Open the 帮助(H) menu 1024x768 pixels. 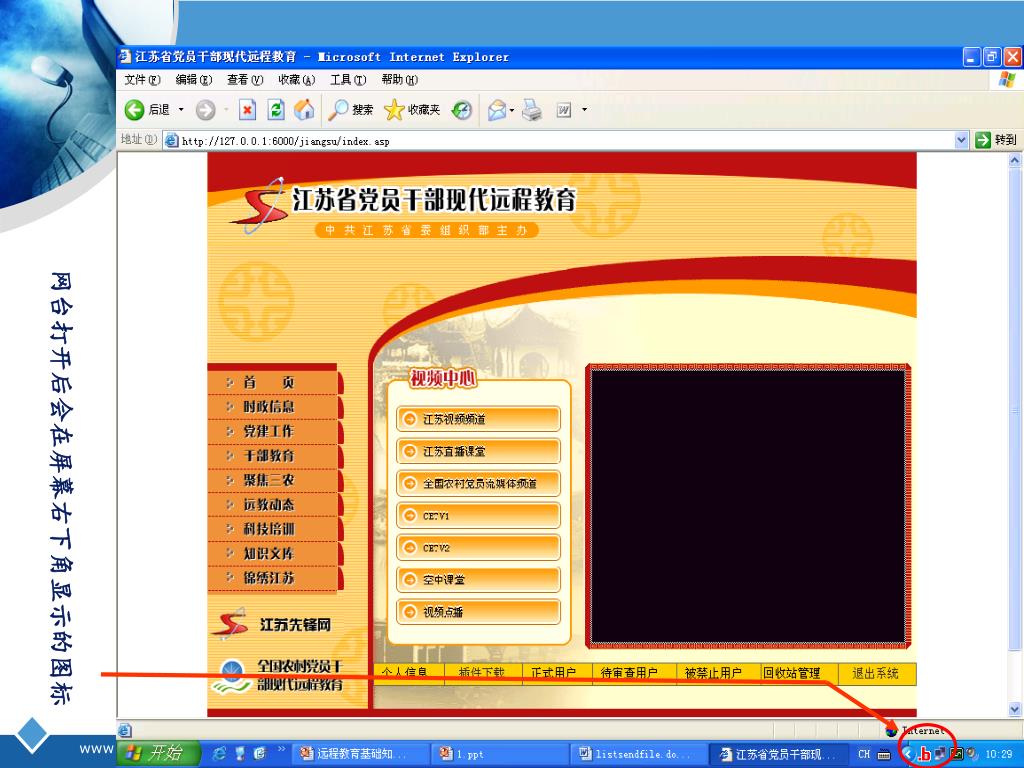point(400,80)
